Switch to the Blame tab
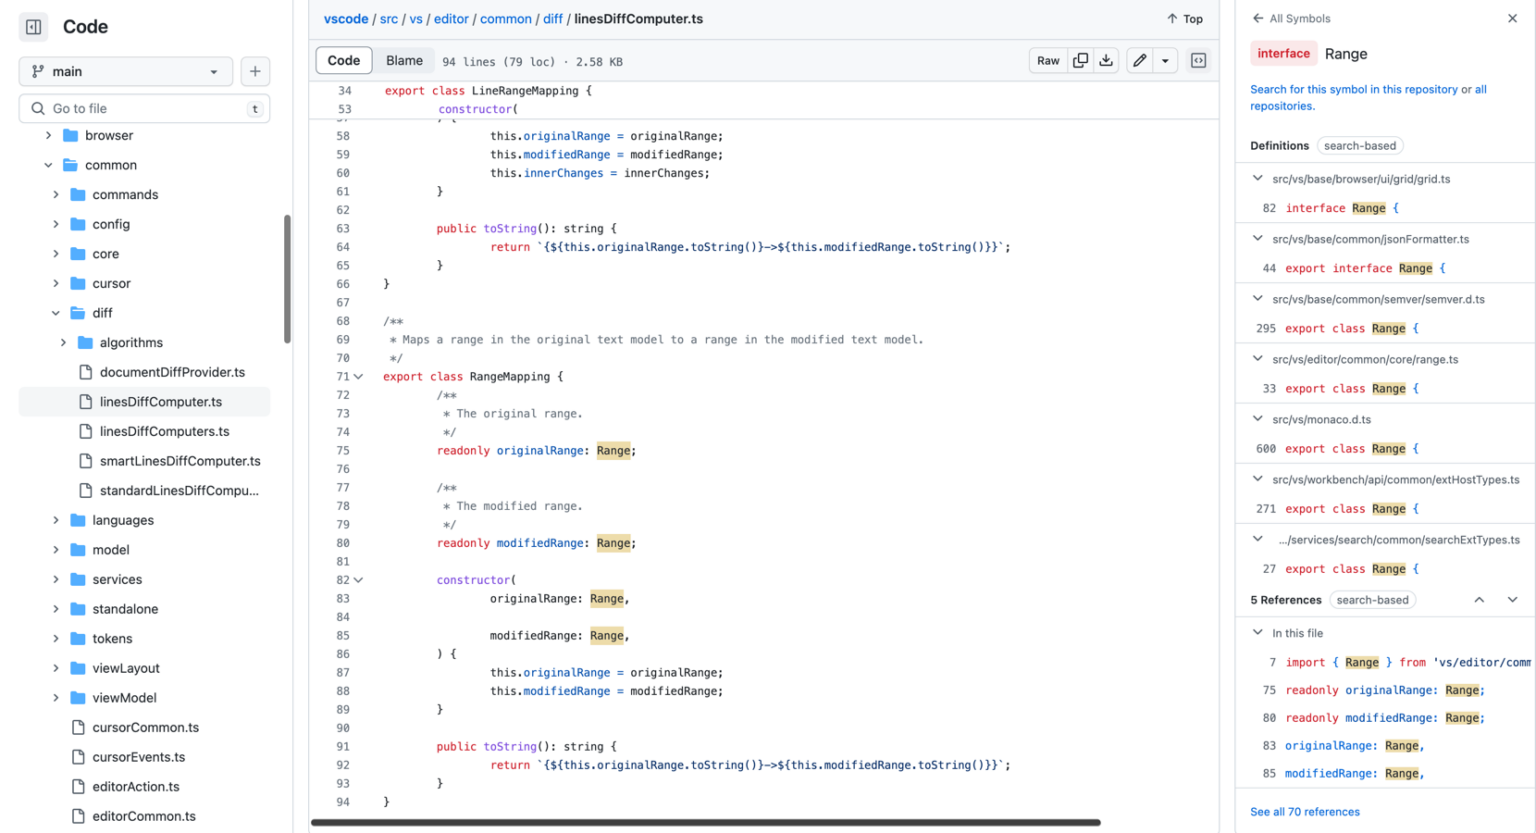Viewport: 1536px width, 833px height. 404,61
